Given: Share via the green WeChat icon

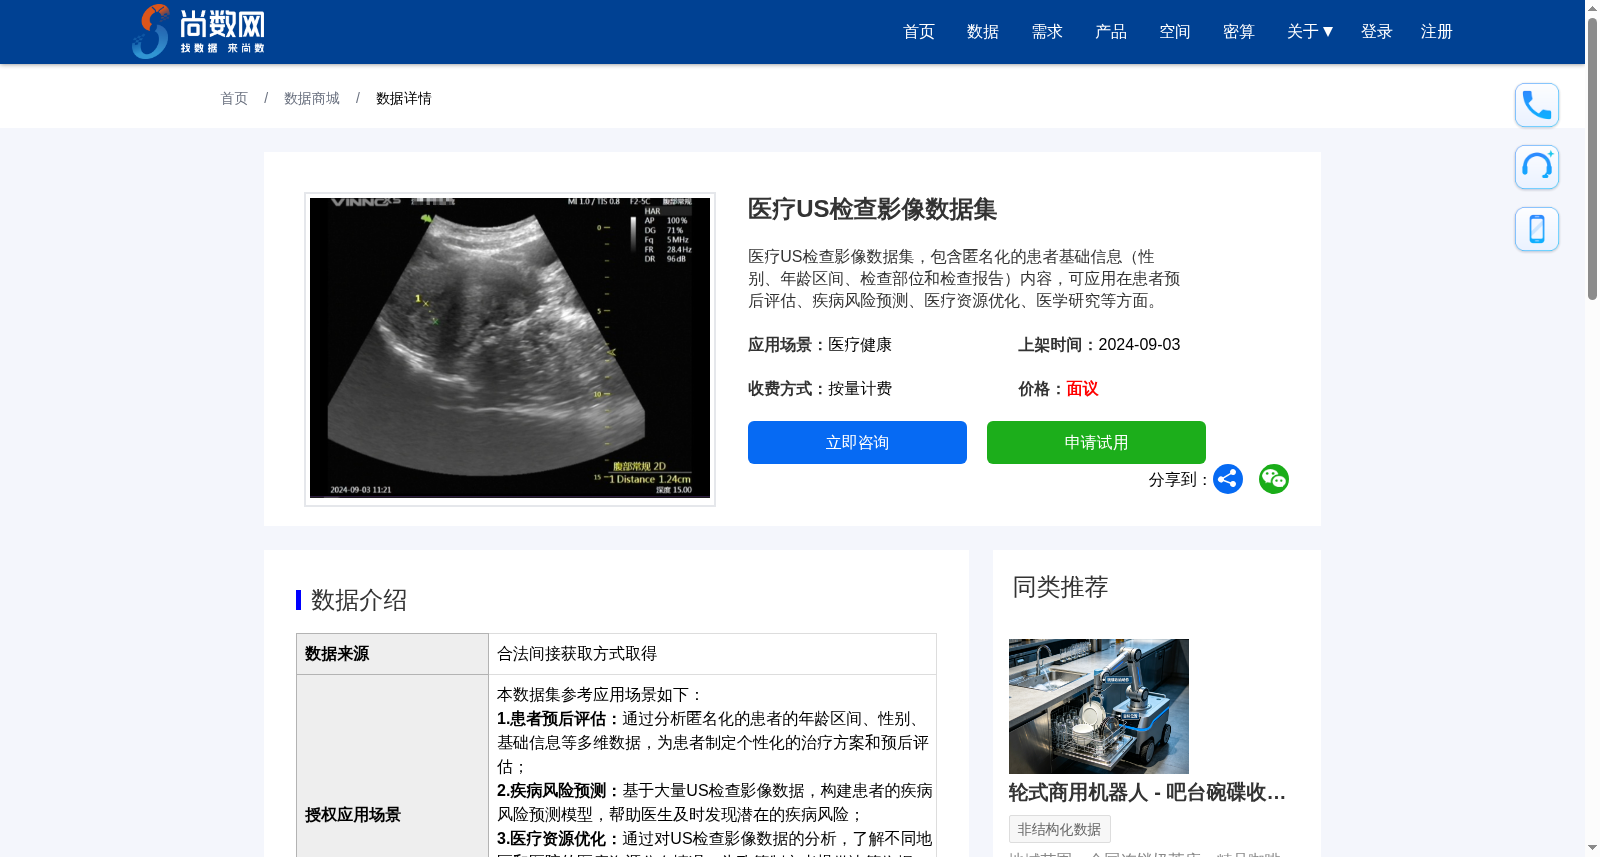Looking at the screenshot, I should coord(1274,479).
